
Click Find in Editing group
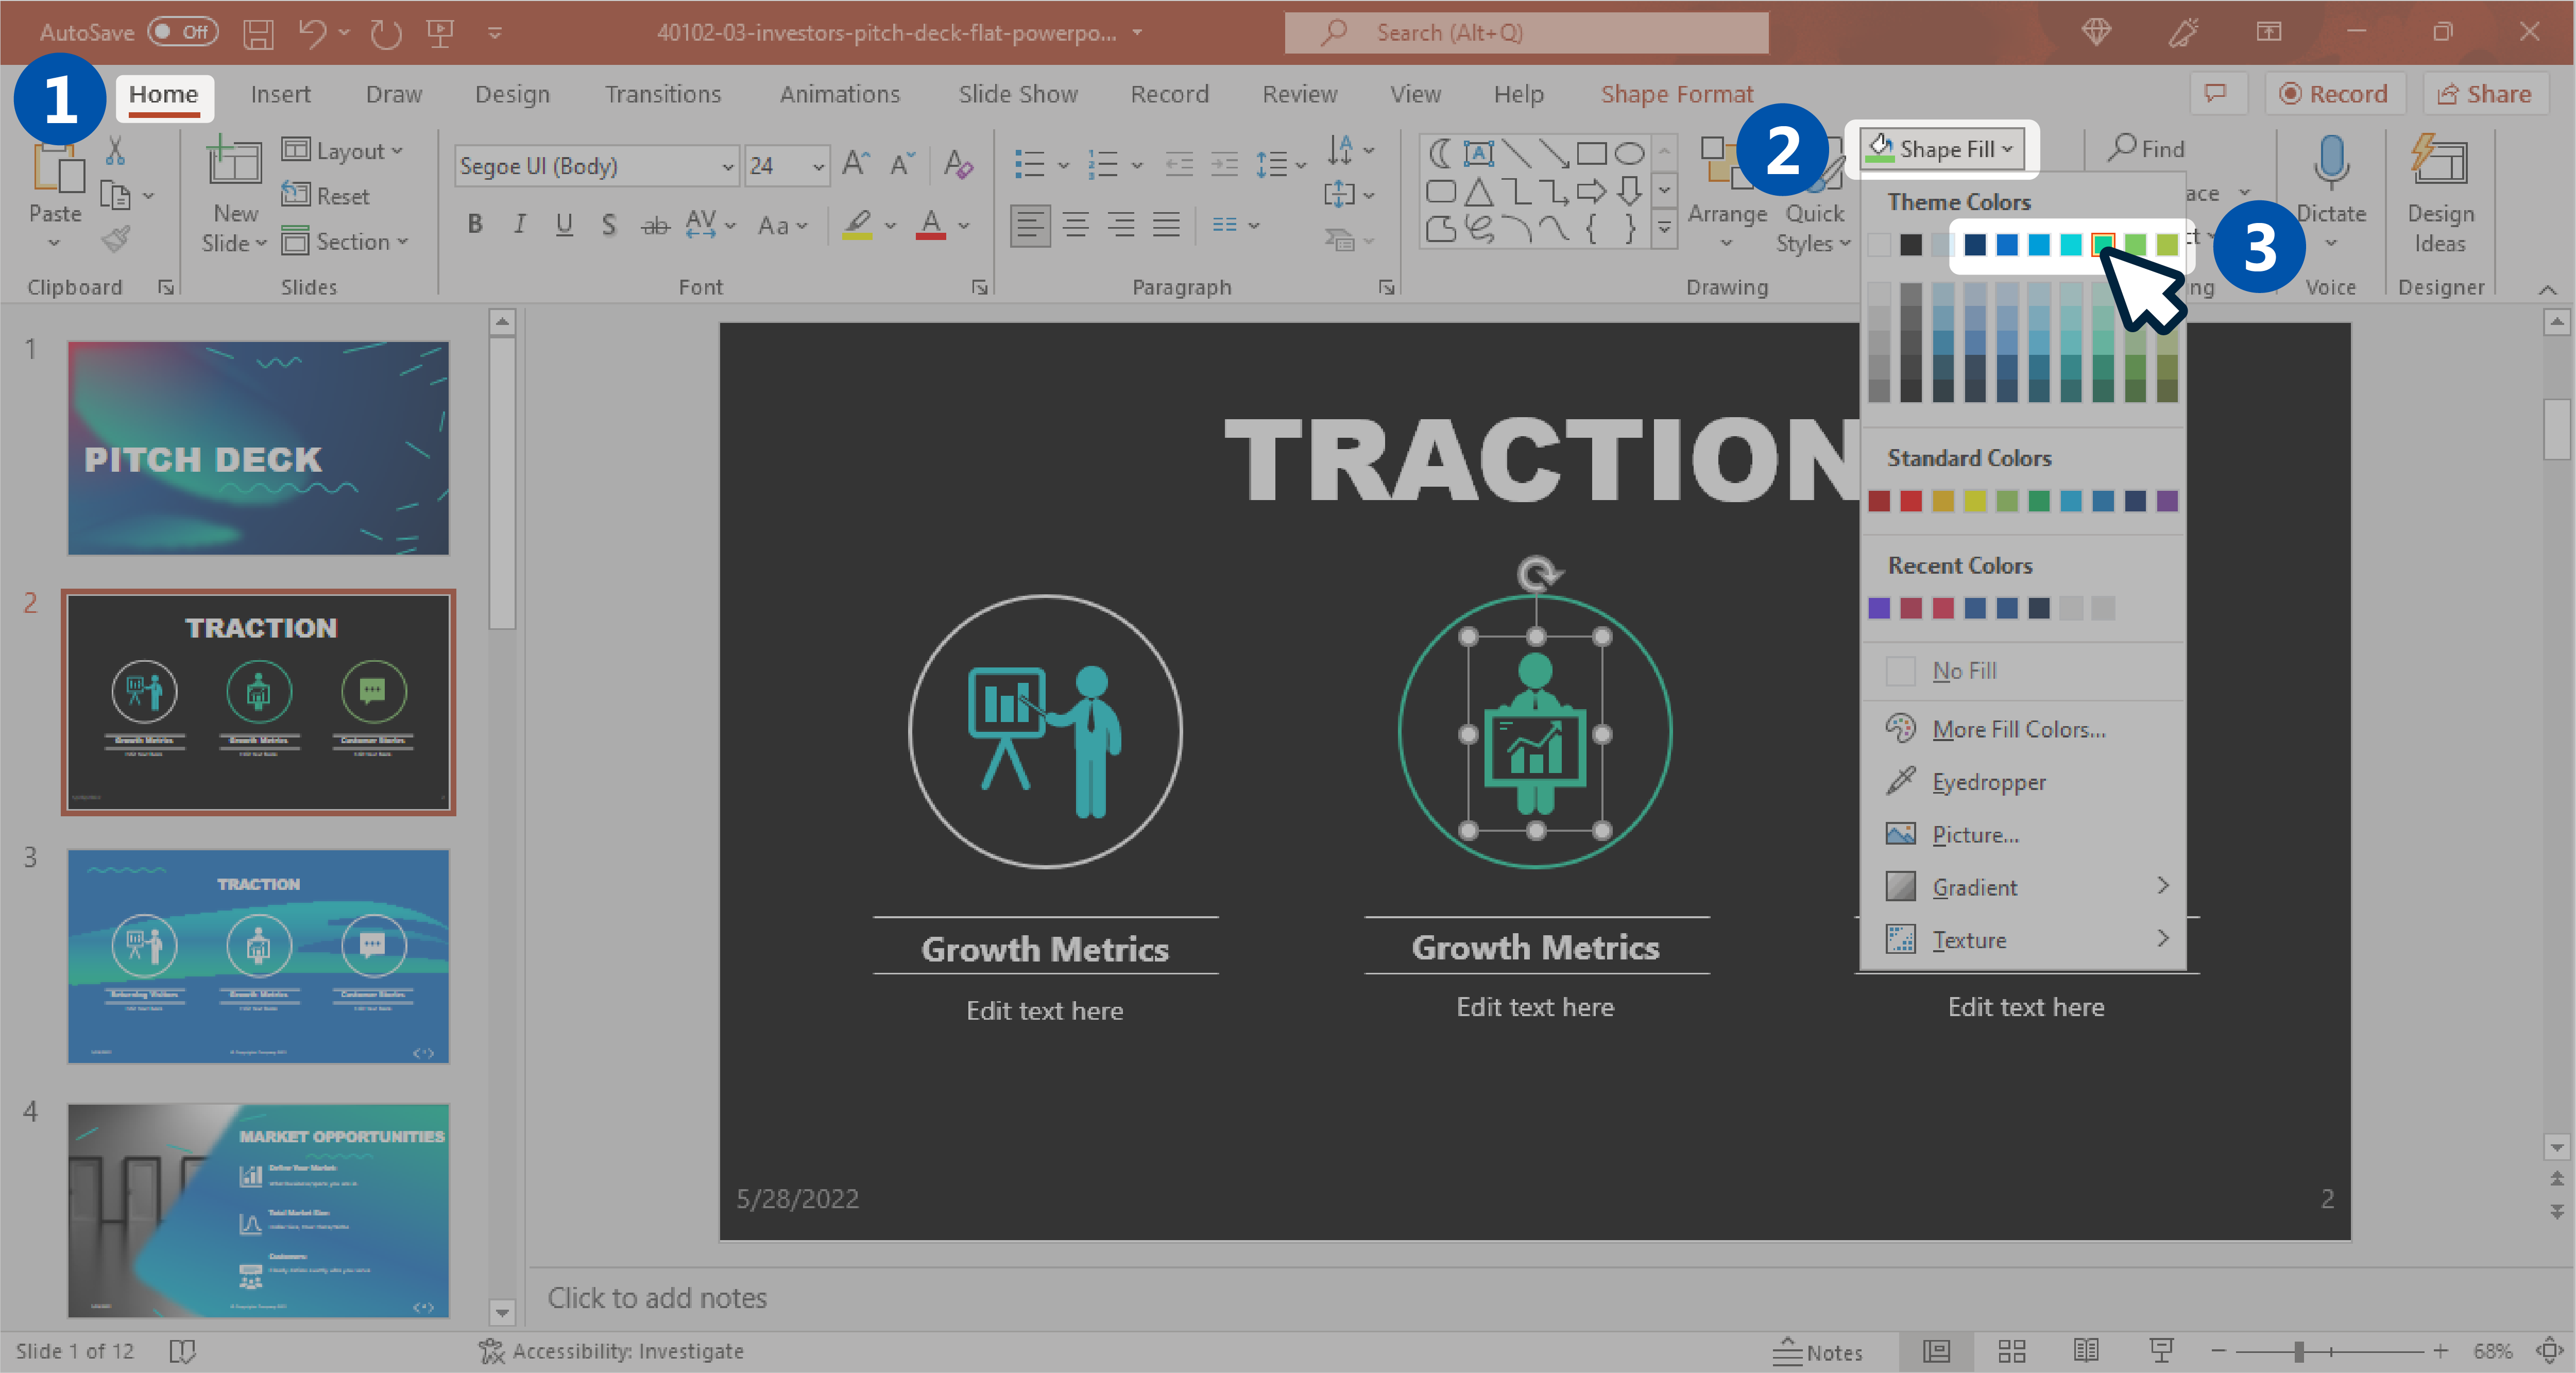pyautogui.click(x=2146, y=149)
